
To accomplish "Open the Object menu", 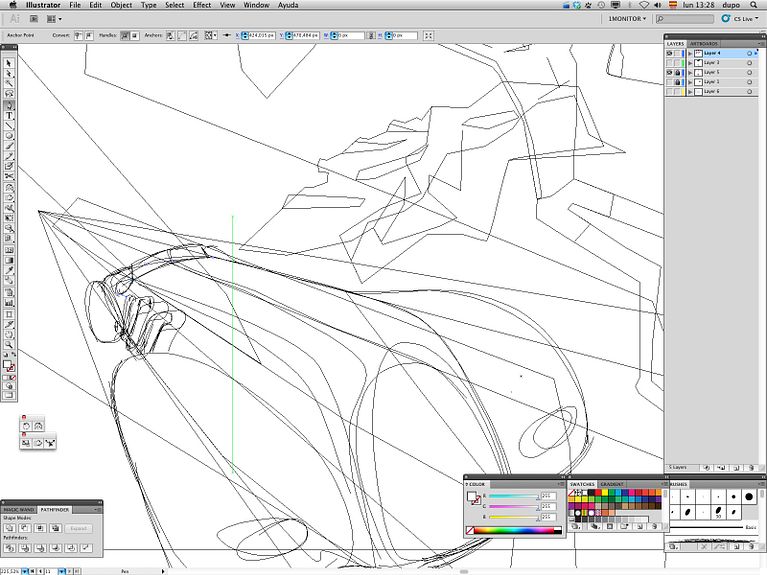I will tap(122, 5).
